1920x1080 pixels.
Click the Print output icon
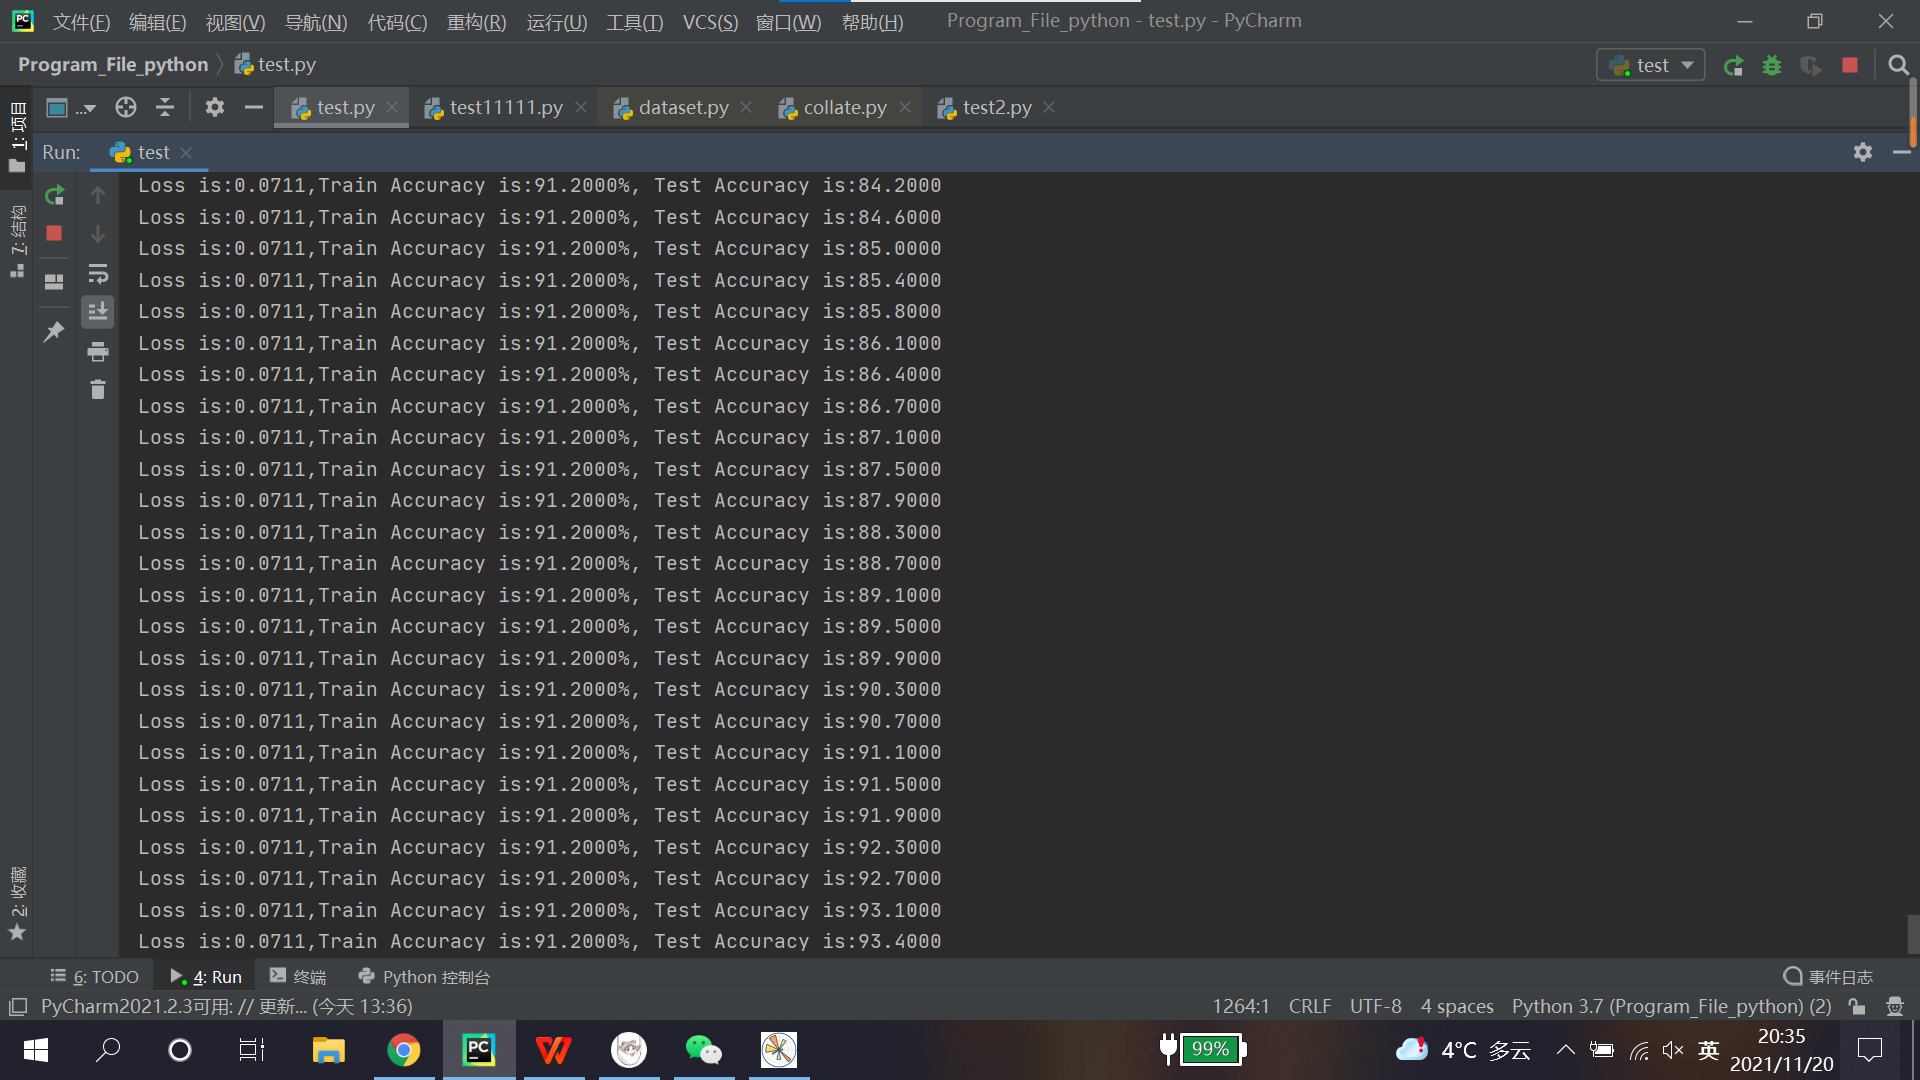pyautogui.click(x=98, y=351)
